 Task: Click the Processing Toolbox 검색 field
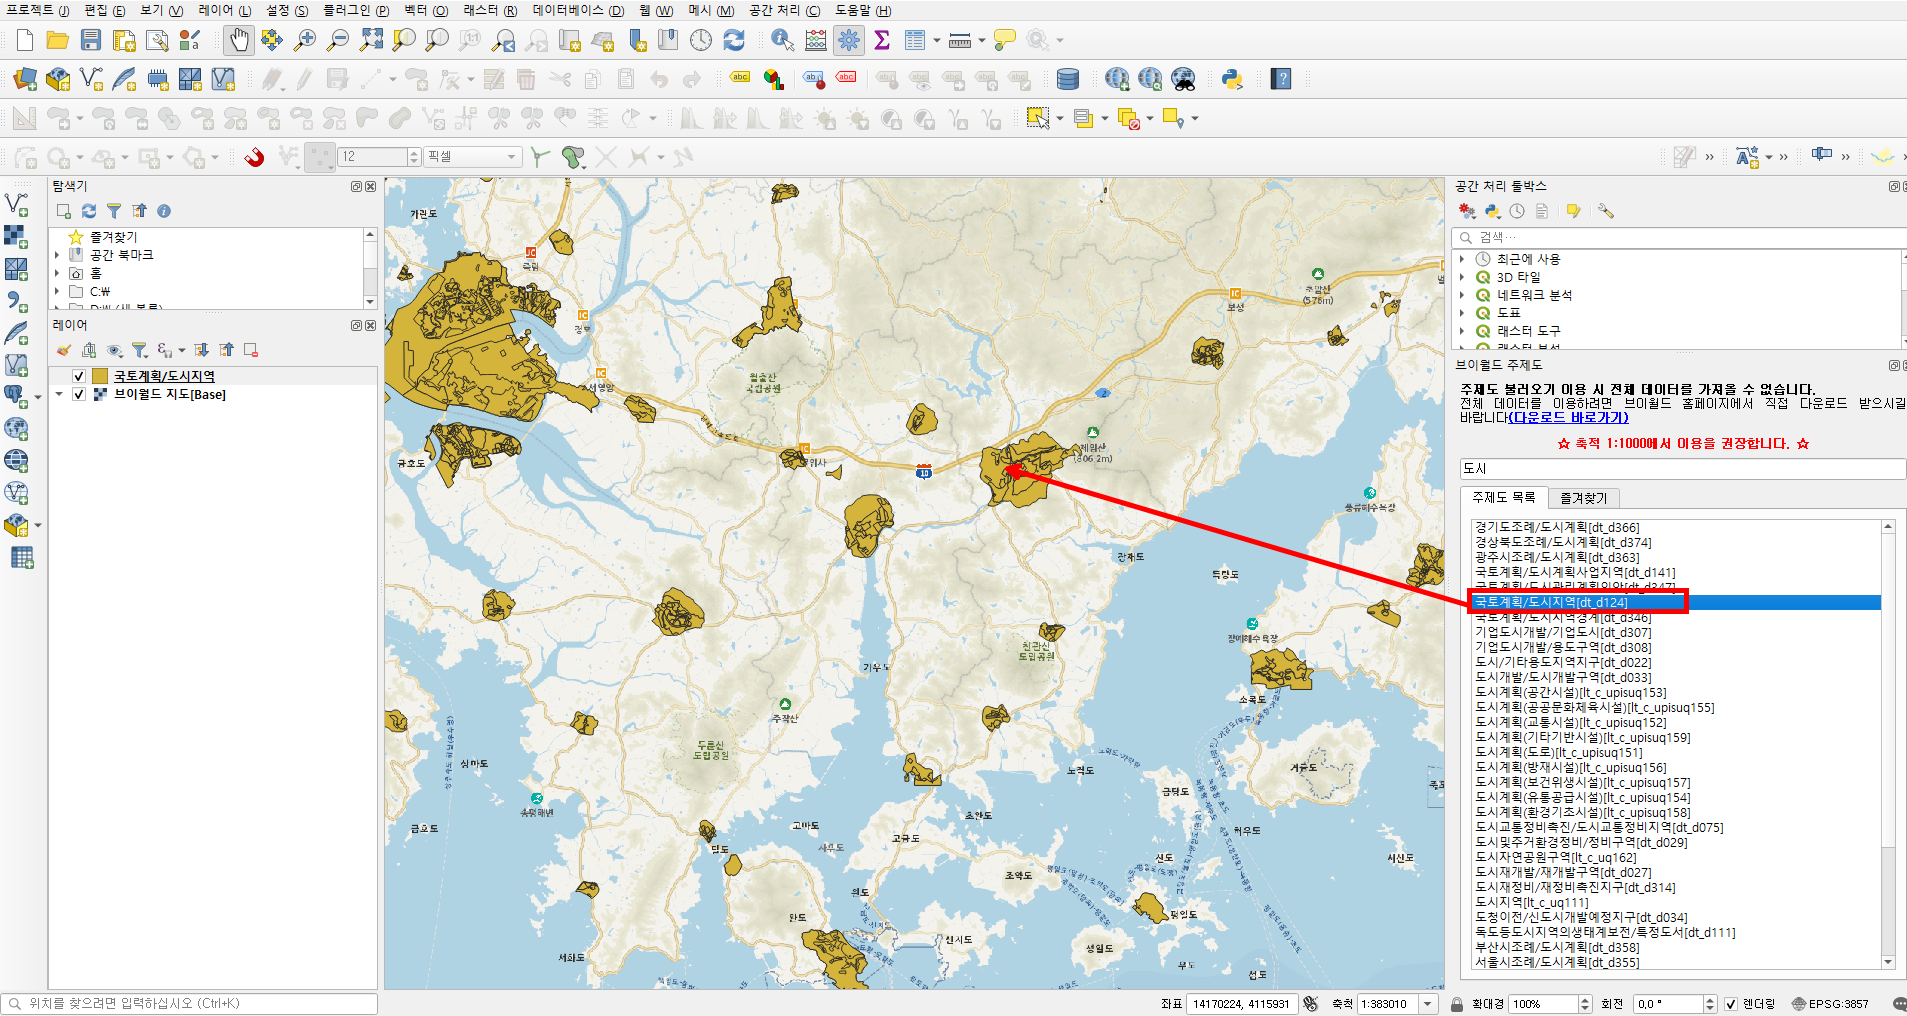point(1680,237)
